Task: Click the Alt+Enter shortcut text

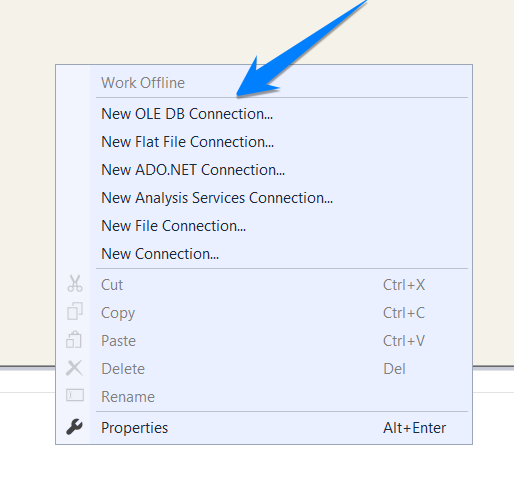Action: [414, 428]
